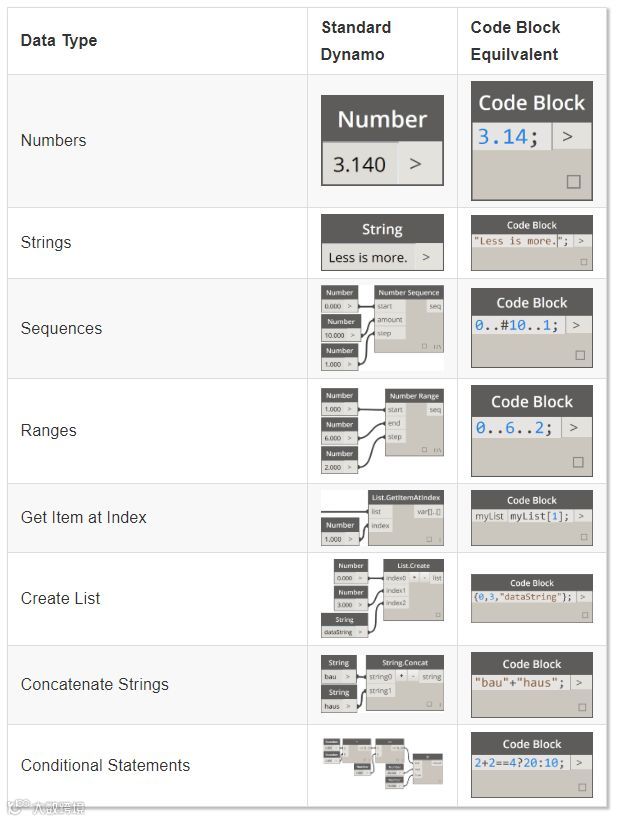This screenshot has height=821, width=641.
Task: Click the {0,3,"dataString"} code input field
Action: (x=522, y=597)
